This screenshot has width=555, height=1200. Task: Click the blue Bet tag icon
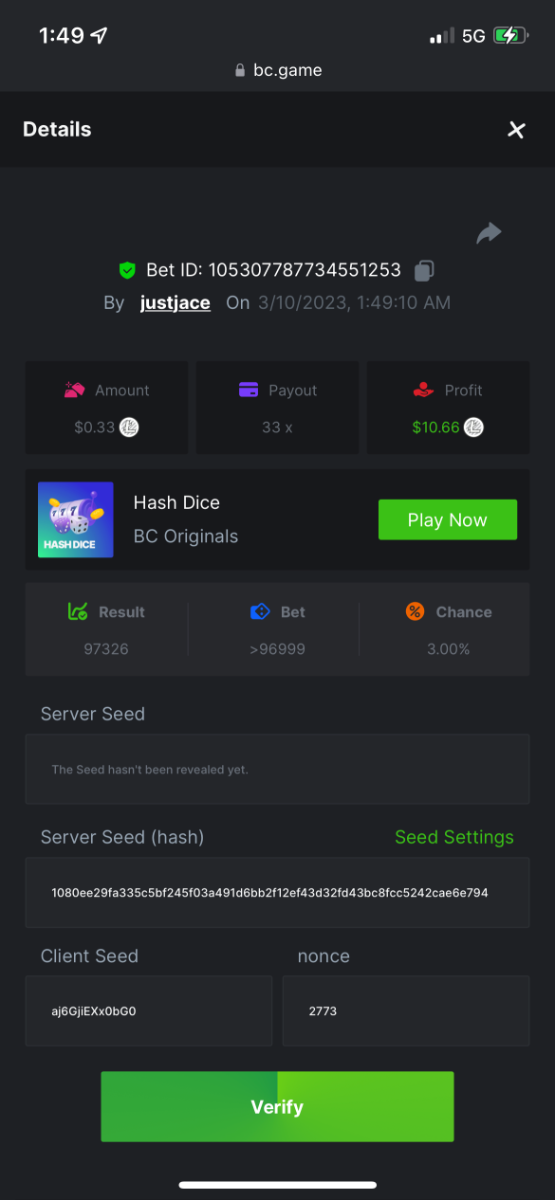(x=259, y=612)
